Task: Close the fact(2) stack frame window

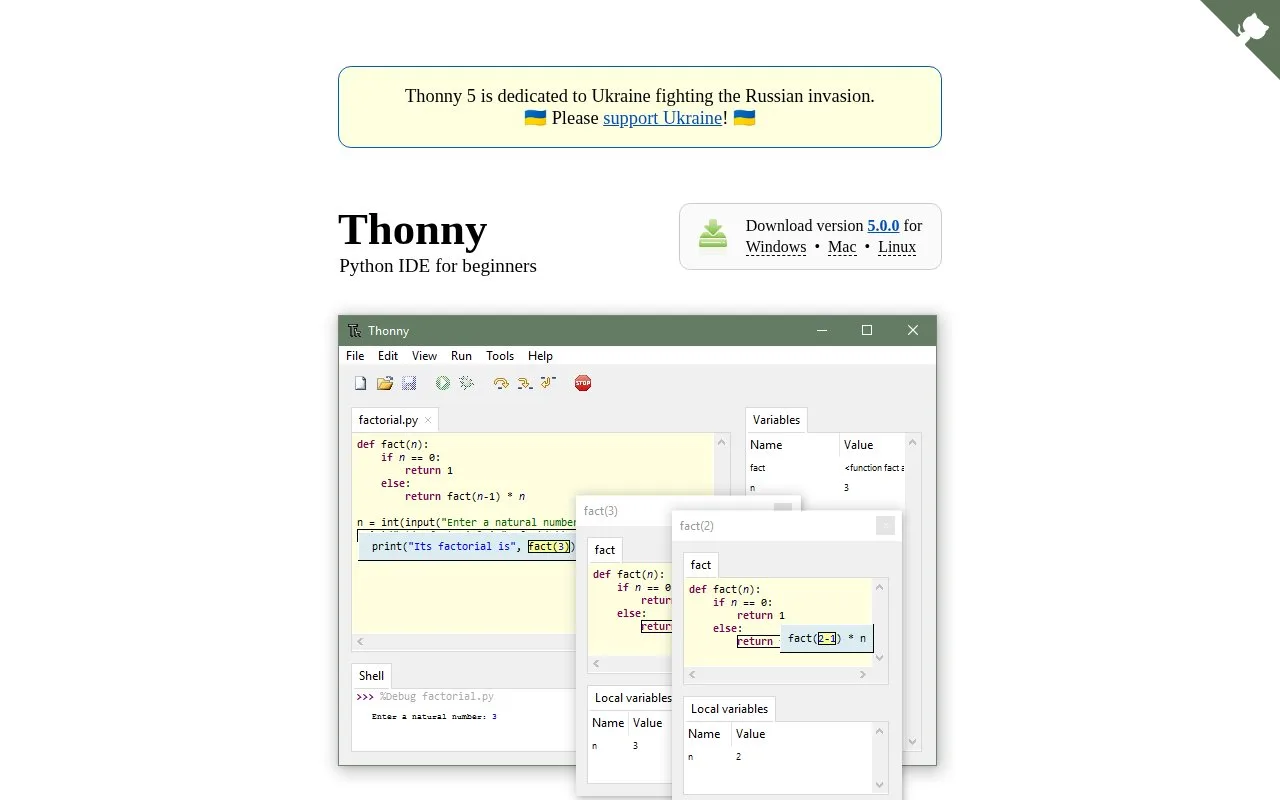Action: click(885, 525)
